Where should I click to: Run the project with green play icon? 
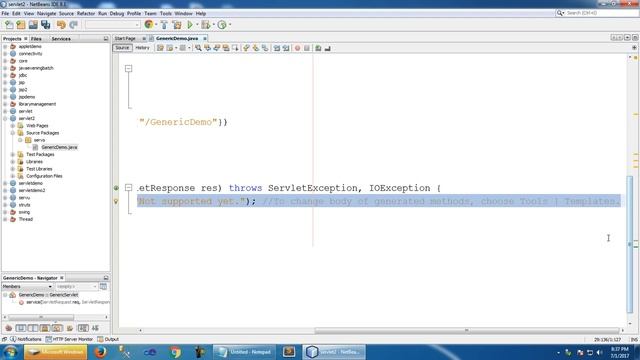click(x=190, y=25)
